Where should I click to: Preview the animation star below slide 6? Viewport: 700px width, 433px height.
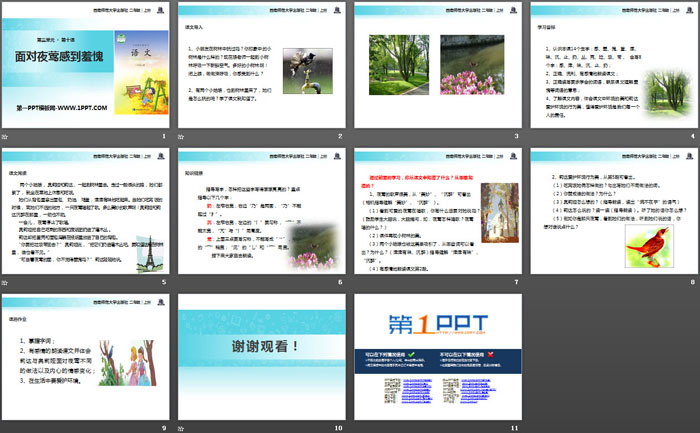[182, 282]
